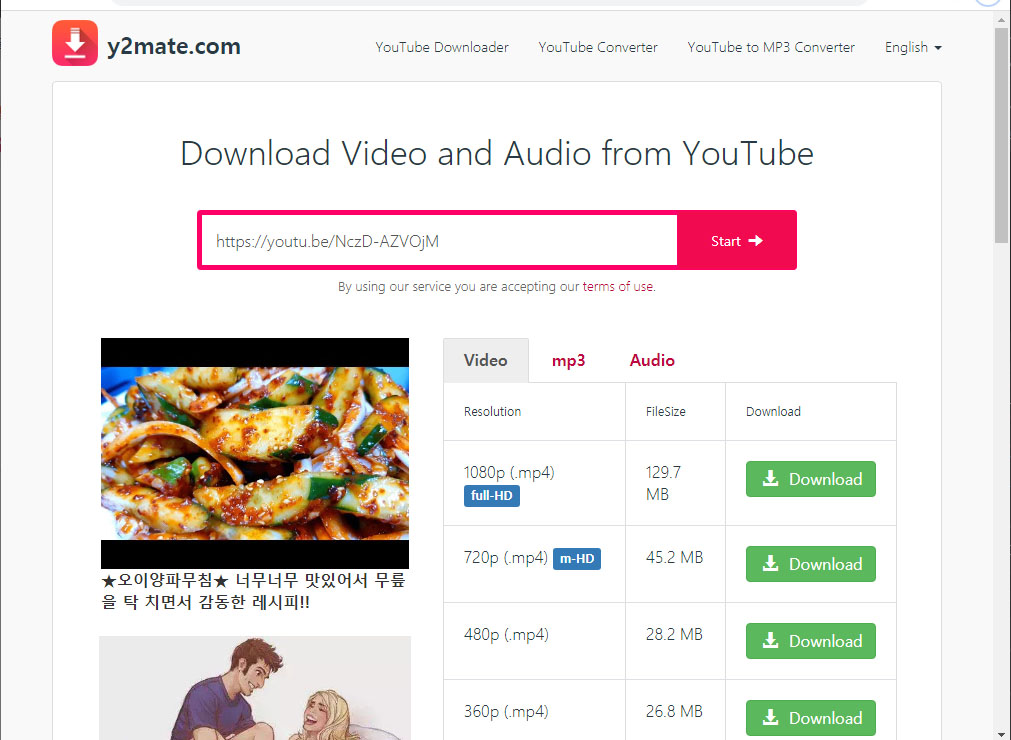Open the terms of use link
The image size is (1011, 740).
pos(618,286)
